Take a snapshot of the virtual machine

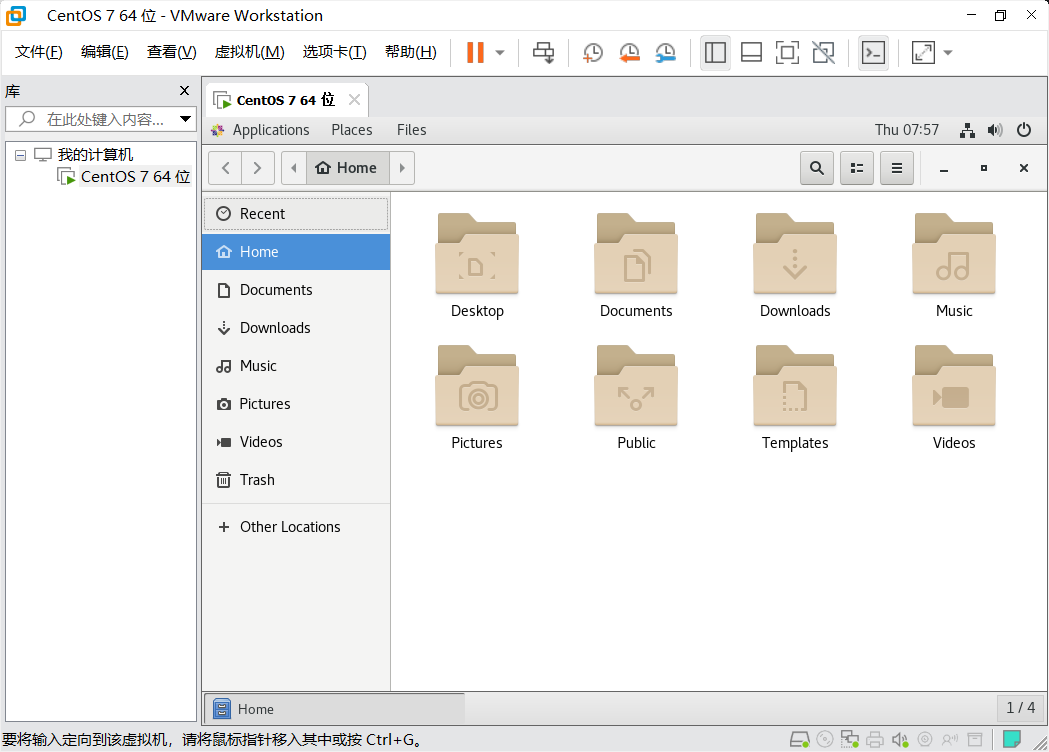click(593, 52)
